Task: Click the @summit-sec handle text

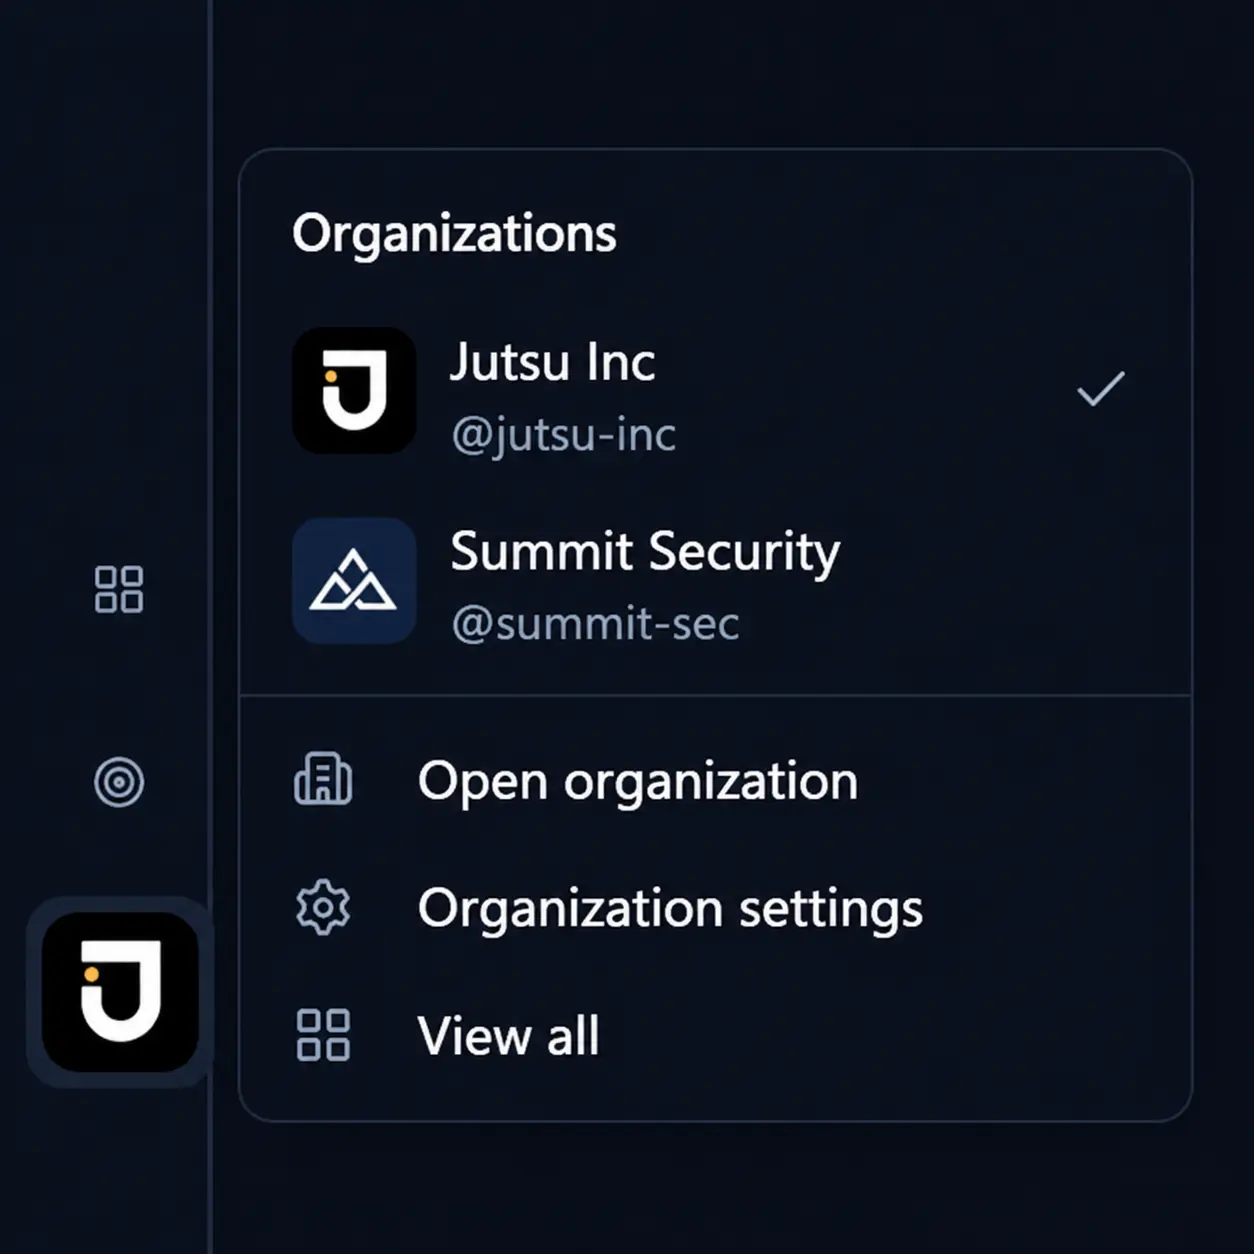Action: [595, 624]
